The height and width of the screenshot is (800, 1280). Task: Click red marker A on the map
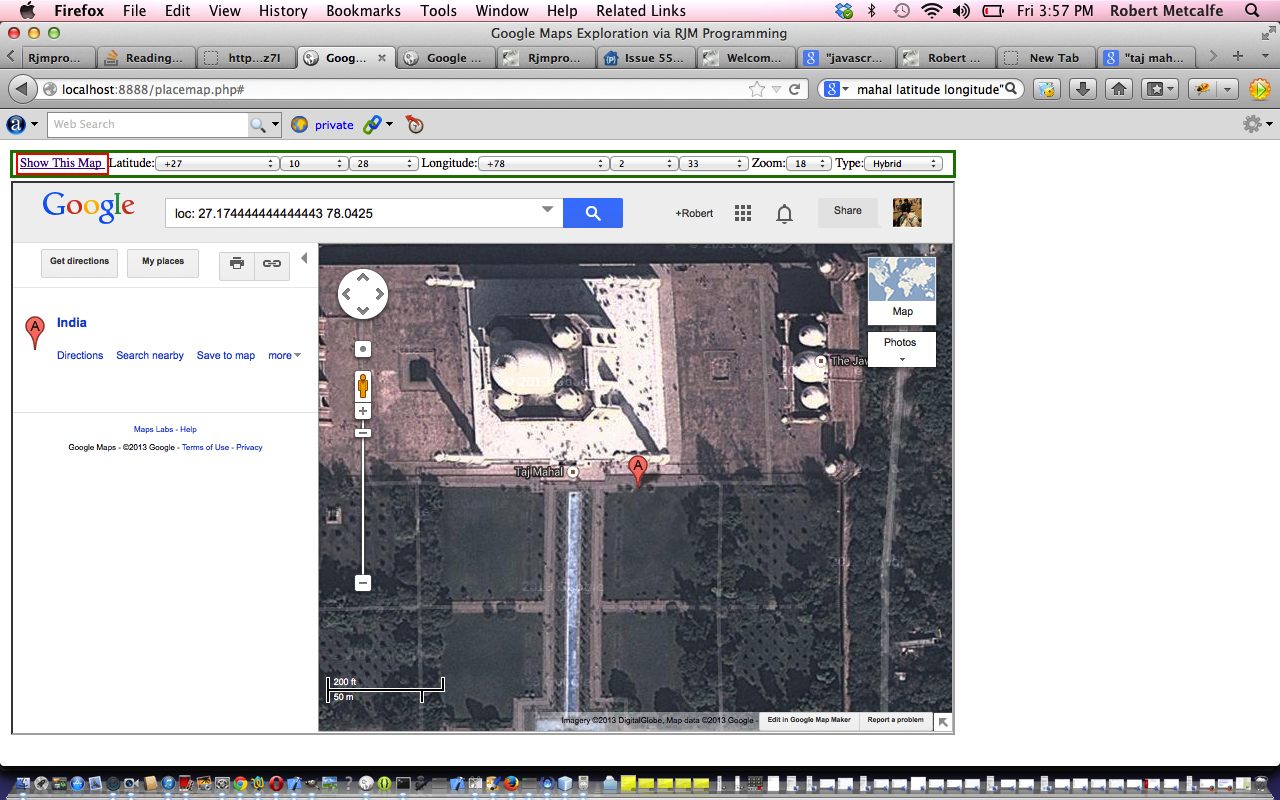[x=638, y=471]
